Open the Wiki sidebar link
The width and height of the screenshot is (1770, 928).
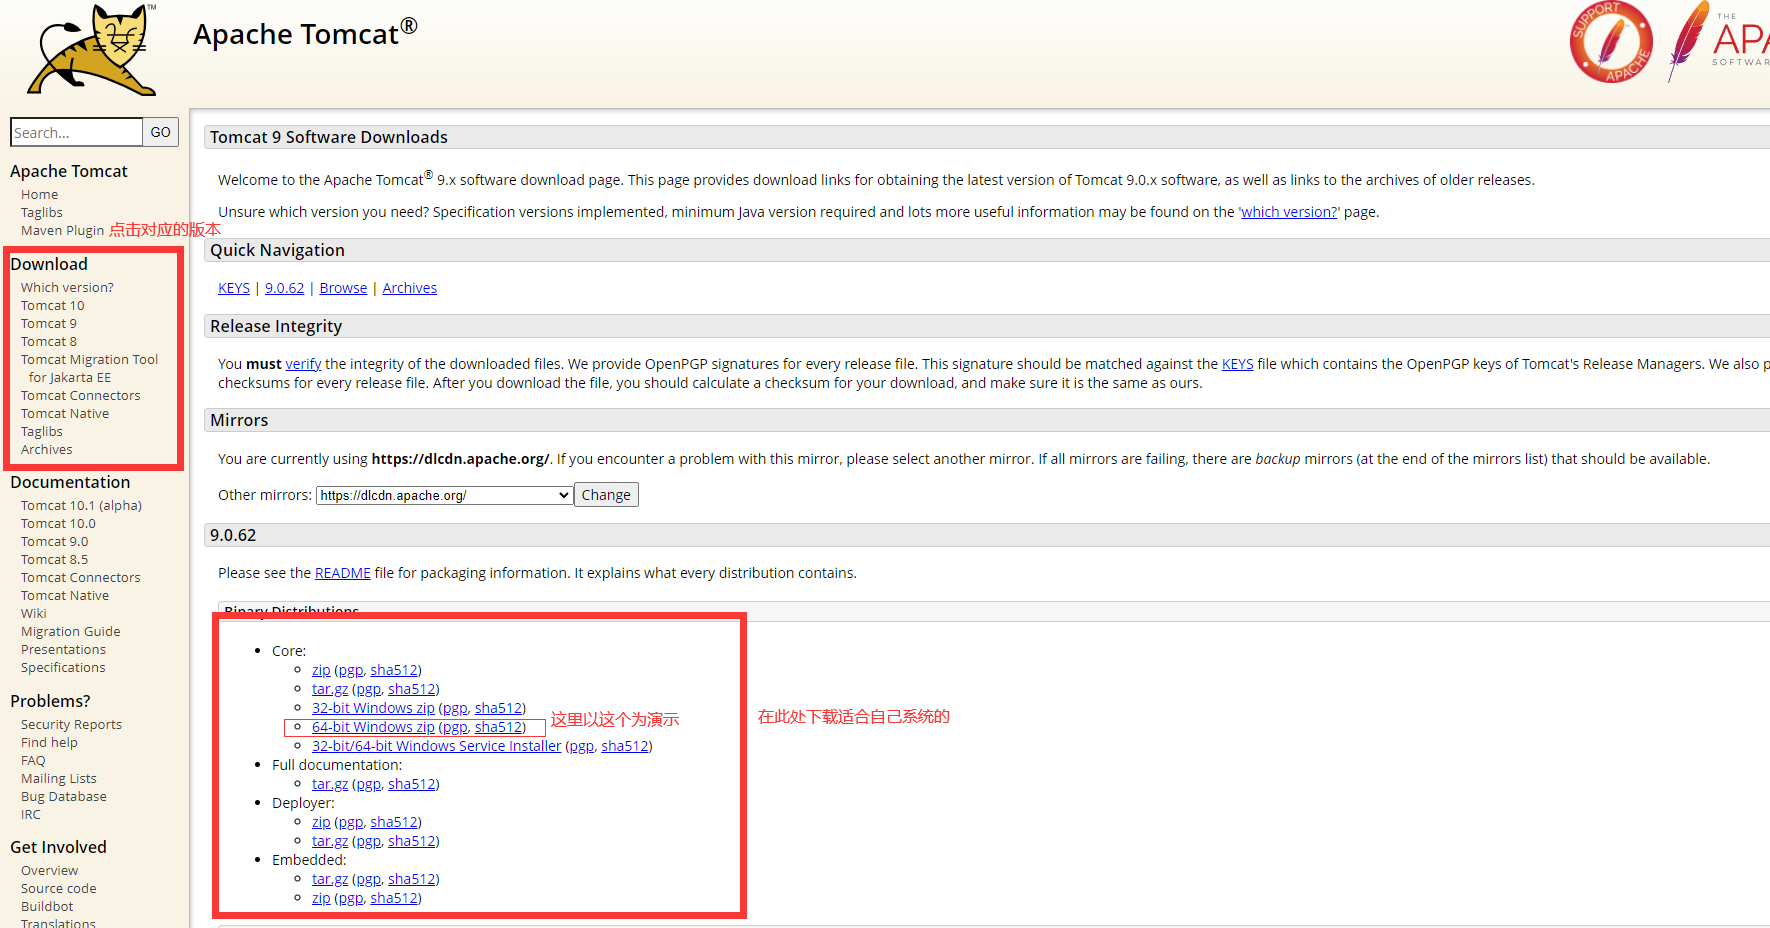pyautogui.click(x=33, y=614)
